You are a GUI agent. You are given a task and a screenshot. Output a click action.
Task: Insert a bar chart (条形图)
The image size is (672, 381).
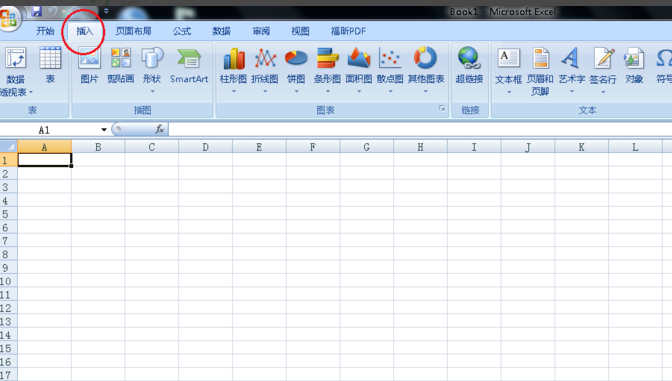[x=327, y=59]
